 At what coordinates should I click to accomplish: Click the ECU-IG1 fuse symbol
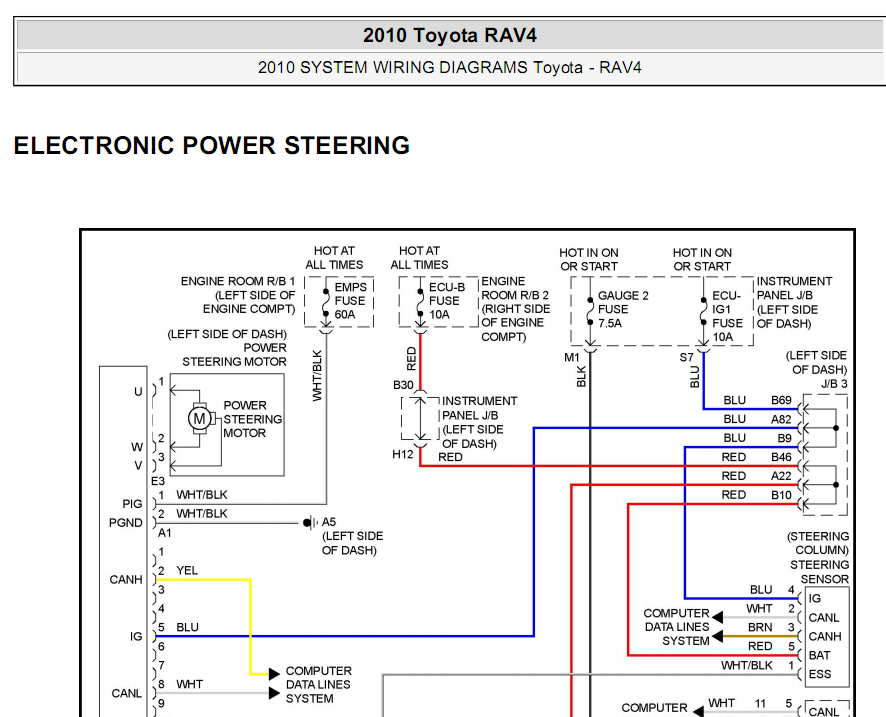coord(703,311)
